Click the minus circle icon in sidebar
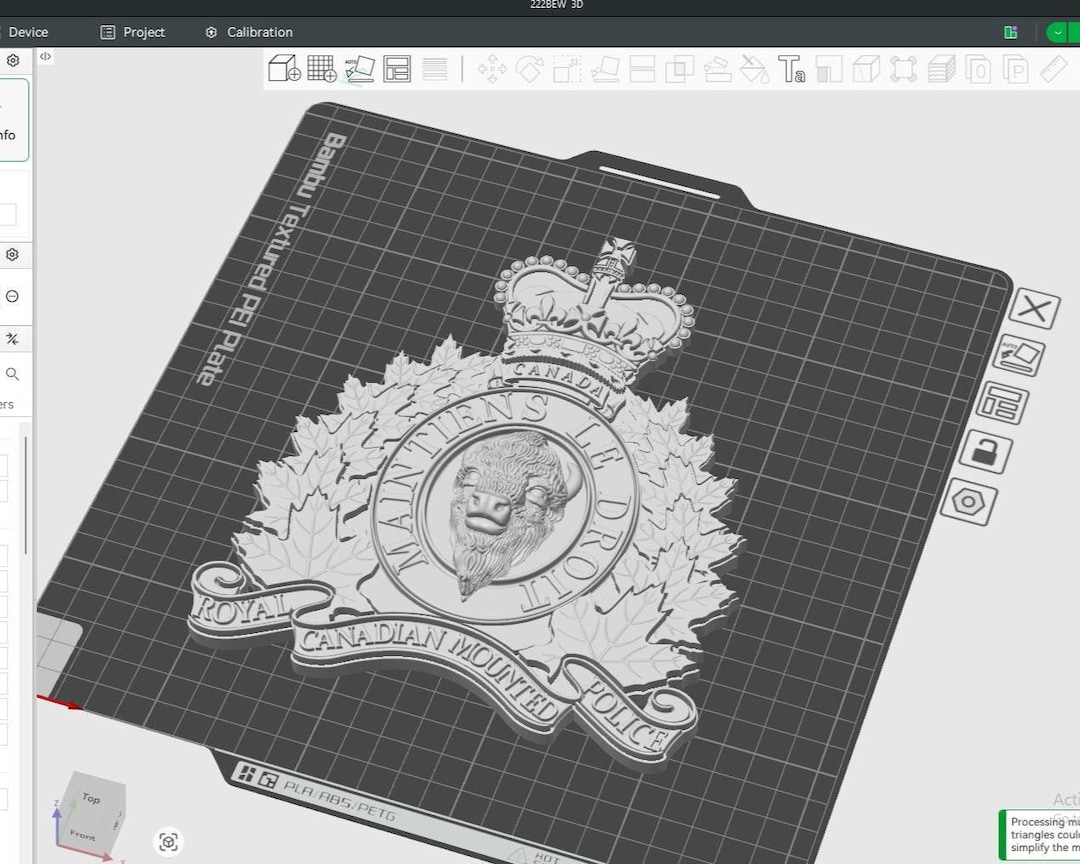The height and width of the screenshot is (864, 1080). coord(12,297)
